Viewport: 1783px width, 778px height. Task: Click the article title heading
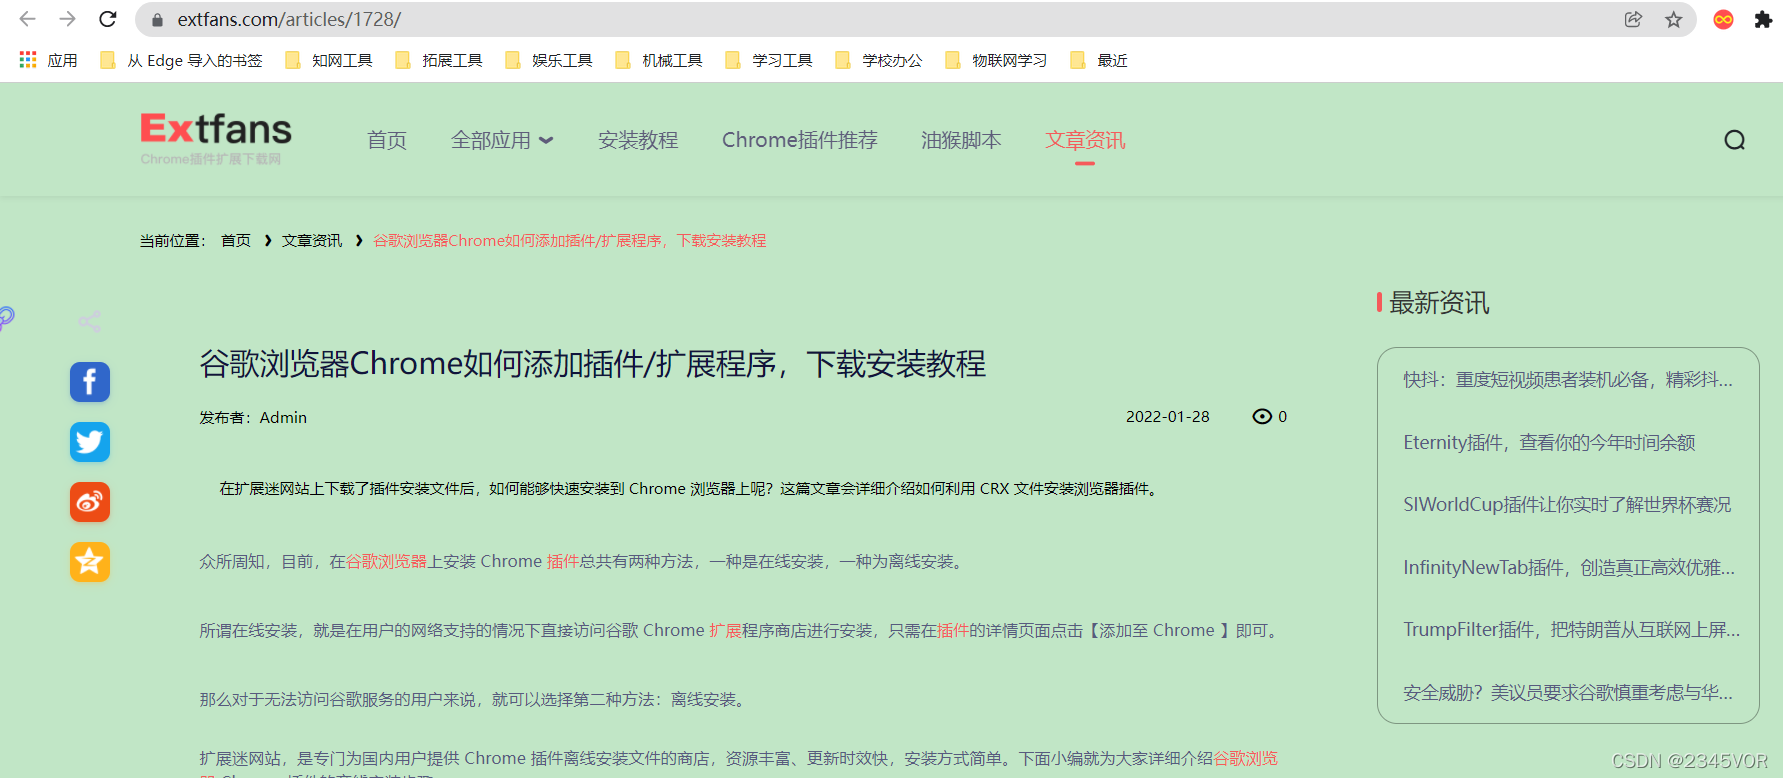(593, 364)
